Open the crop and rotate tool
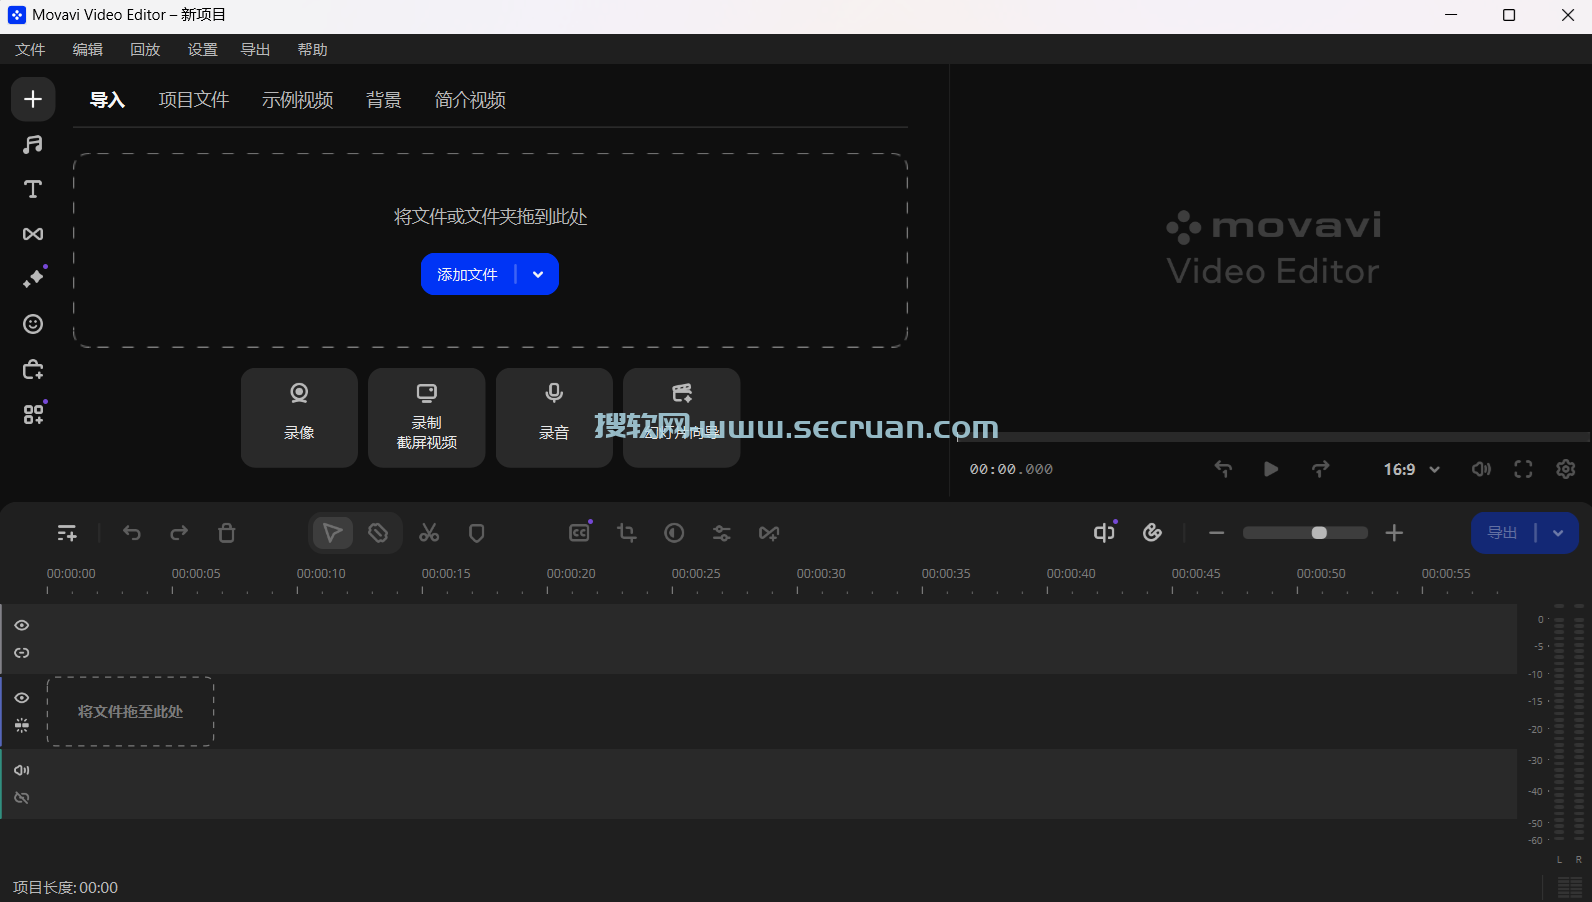The image size is (1592, 902). (627, 533)
